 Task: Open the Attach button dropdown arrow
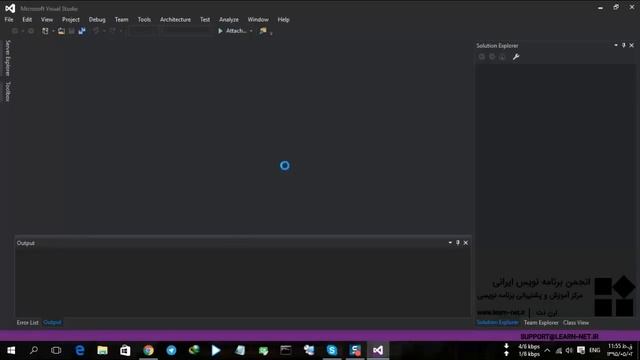tap(251, 31)
